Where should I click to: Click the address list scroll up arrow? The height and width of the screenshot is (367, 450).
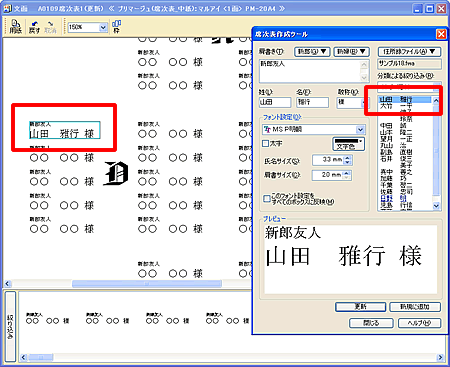[x=436, y=100]
